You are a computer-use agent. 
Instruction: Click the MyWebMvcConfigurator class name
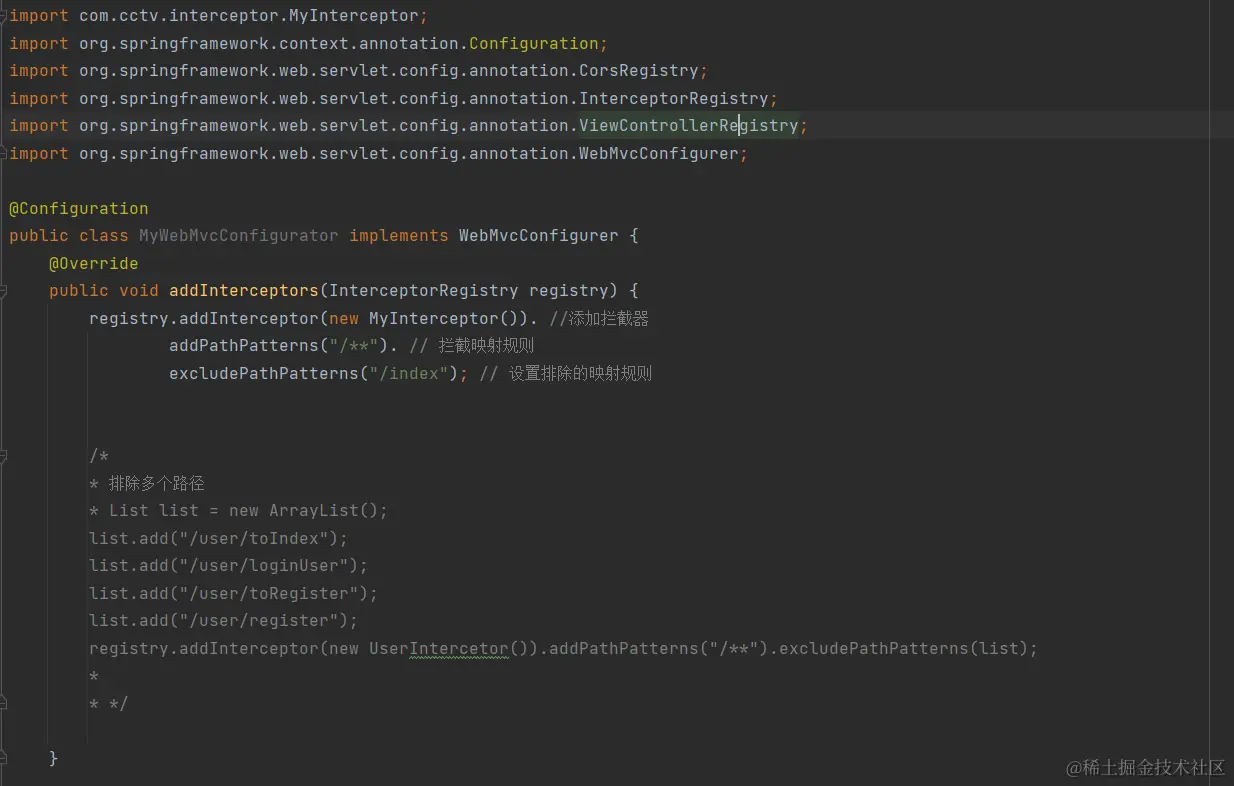238,236
